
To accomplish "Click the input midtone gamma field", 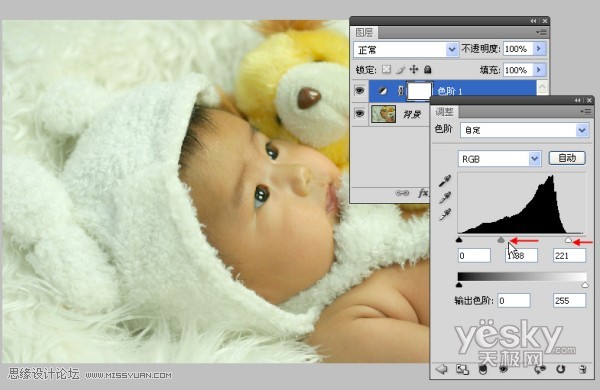I will pyautogui.click(x=521, y=256).
